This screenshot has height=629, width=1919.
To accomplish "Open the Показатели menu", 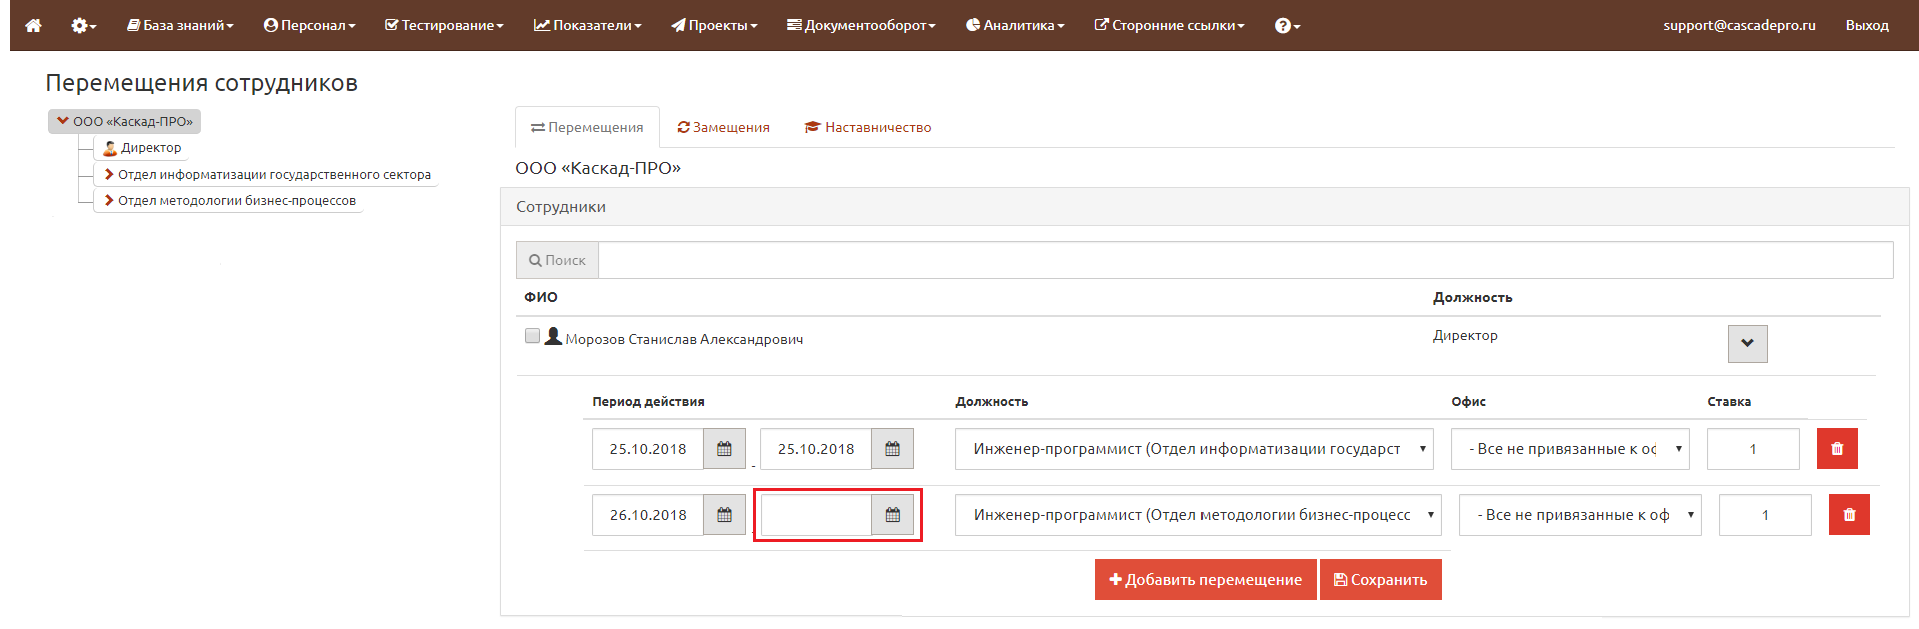I will 588,25.
